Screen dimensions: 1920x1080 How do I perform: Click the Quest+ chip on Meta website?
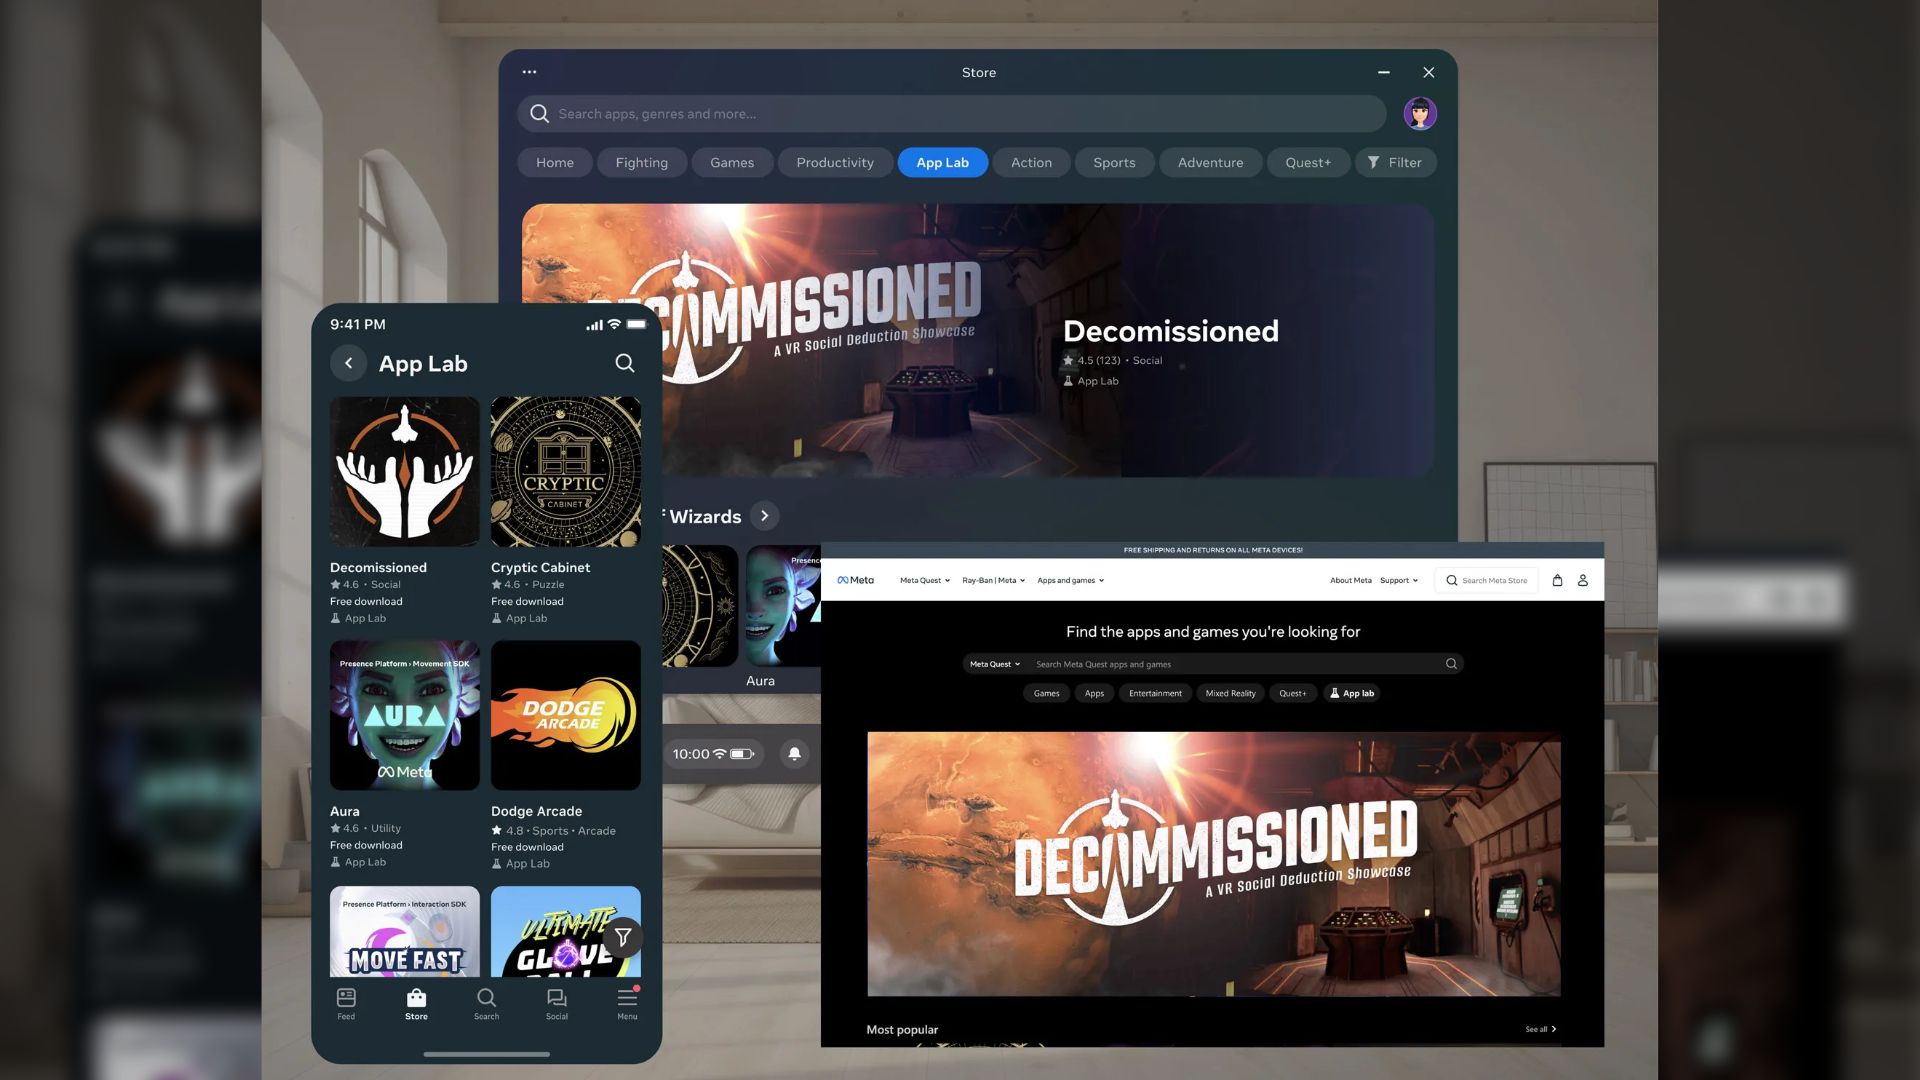pyautogui.click(x=1293, y=693)
